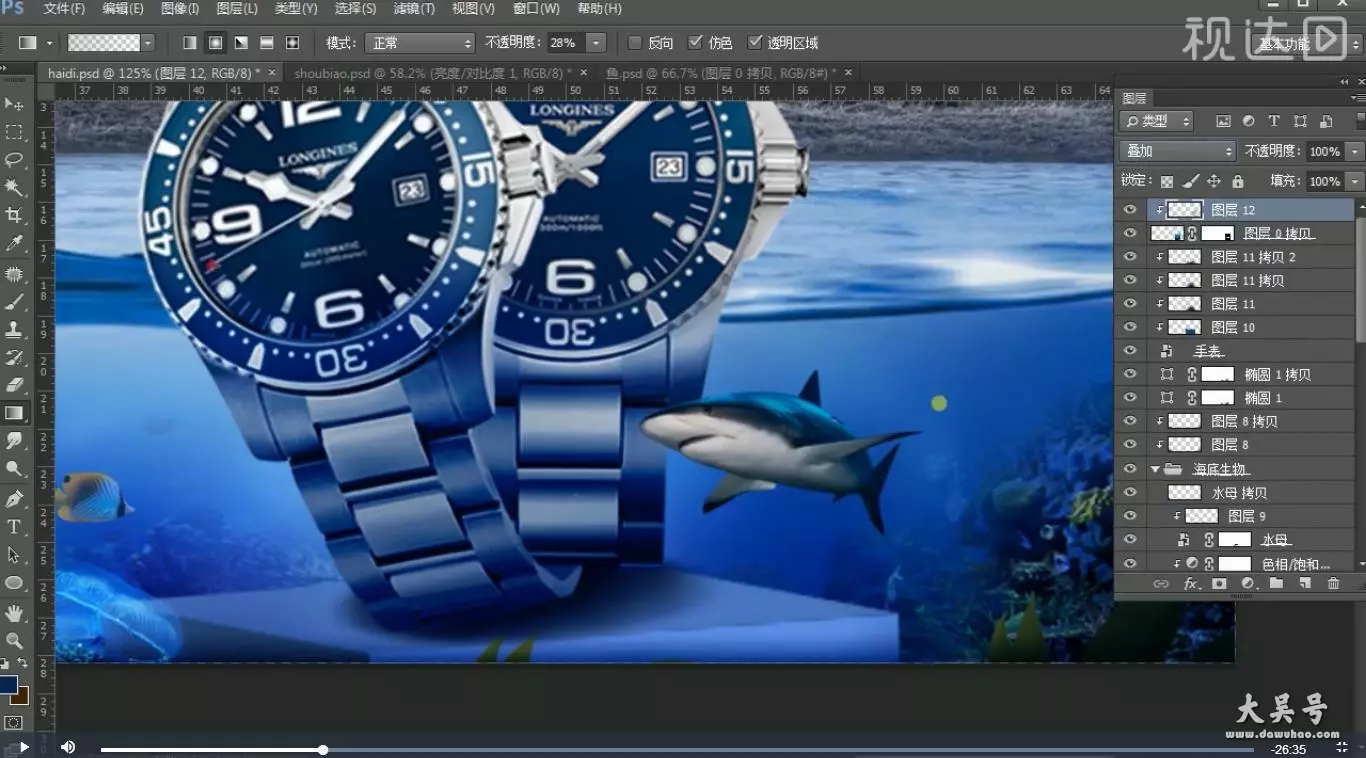Image resolution: width=1366 pixels, height=758 pixels.
Task: Choose radial gradient type in options bar
Action: click(215, 43)
